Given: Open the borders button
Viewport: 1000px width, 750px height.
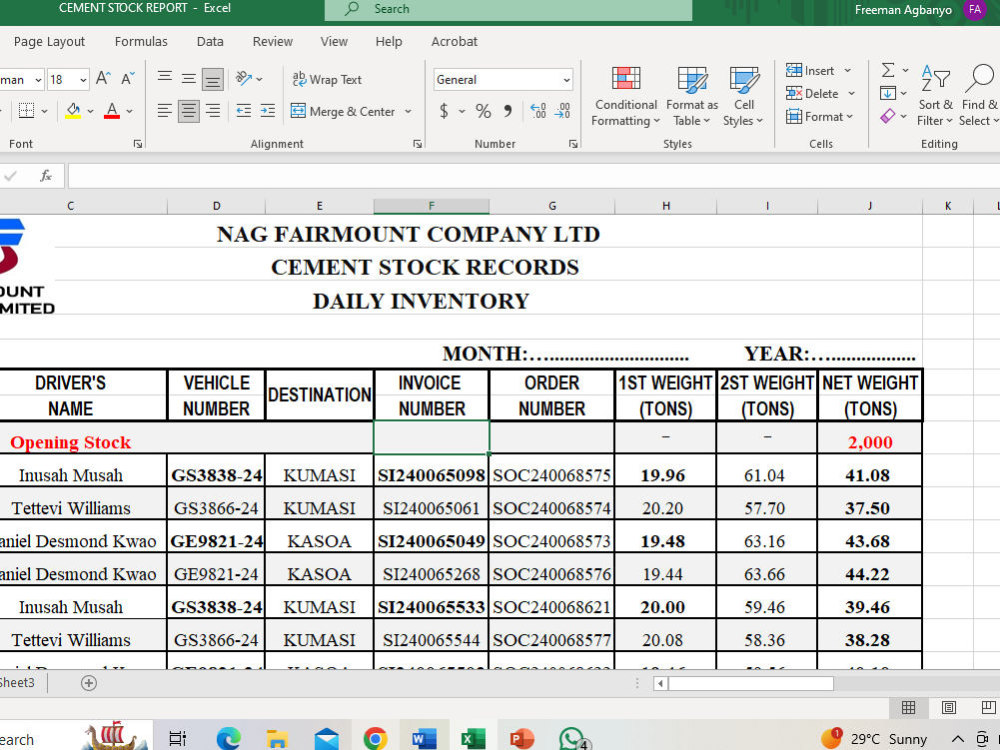Looking at the screenshot, I should click(26, 111).
